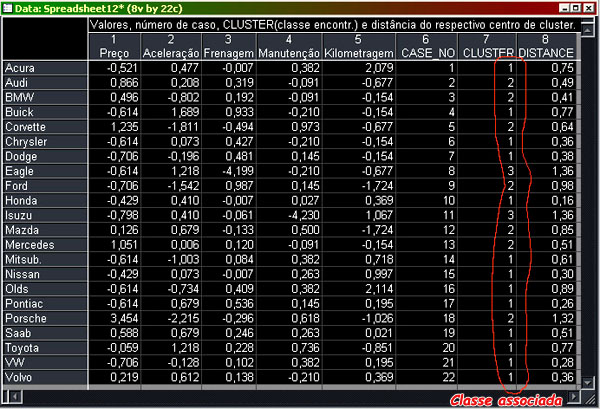Click Porsche Aceleração cell -2,215
600x409 pixels.
tap(171, 318)
